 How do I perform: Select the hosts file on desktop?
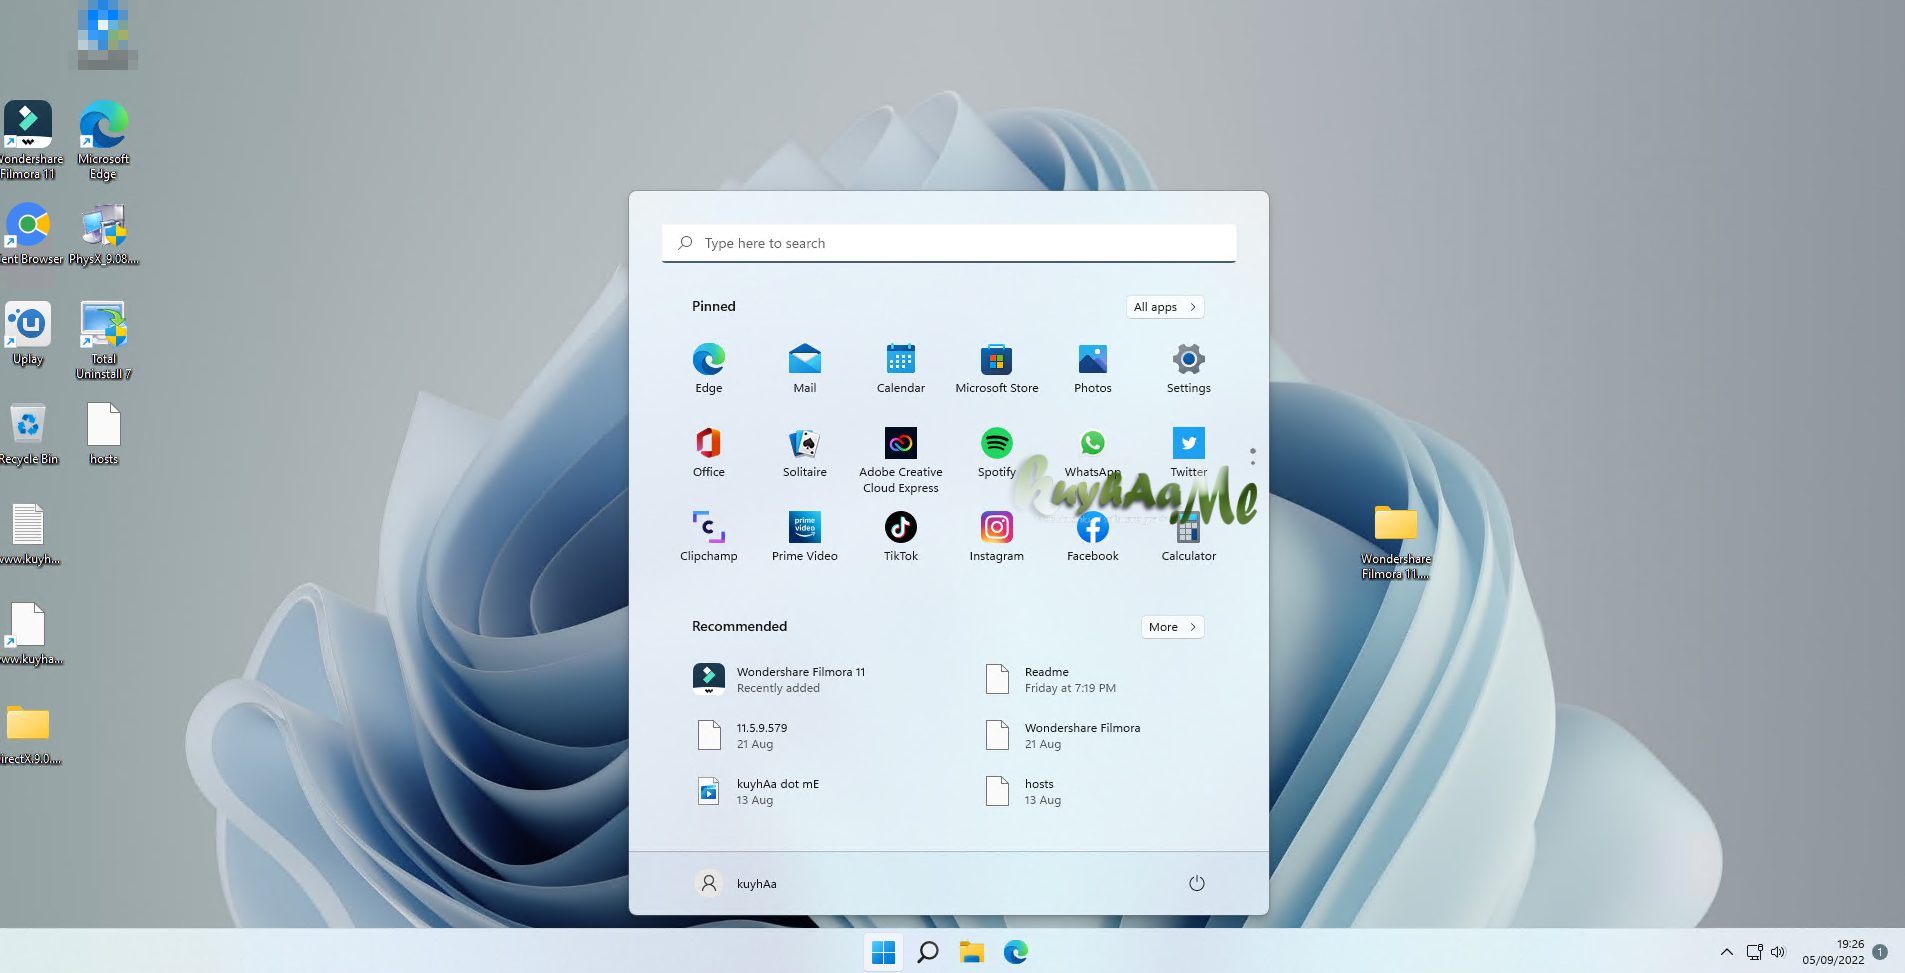103,434
